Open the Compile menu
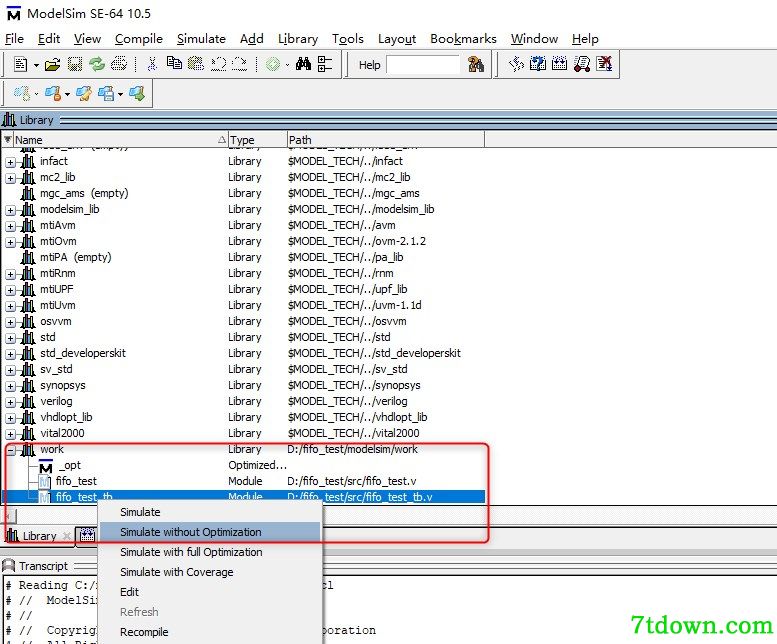Viewport: 777px width, 644px height. [139, 39]
